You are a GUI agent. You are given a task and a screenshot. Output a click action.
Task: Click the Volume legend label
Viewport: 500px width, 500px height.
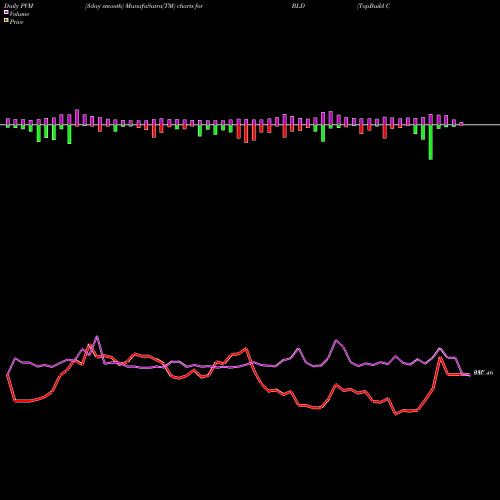[19, 14]
